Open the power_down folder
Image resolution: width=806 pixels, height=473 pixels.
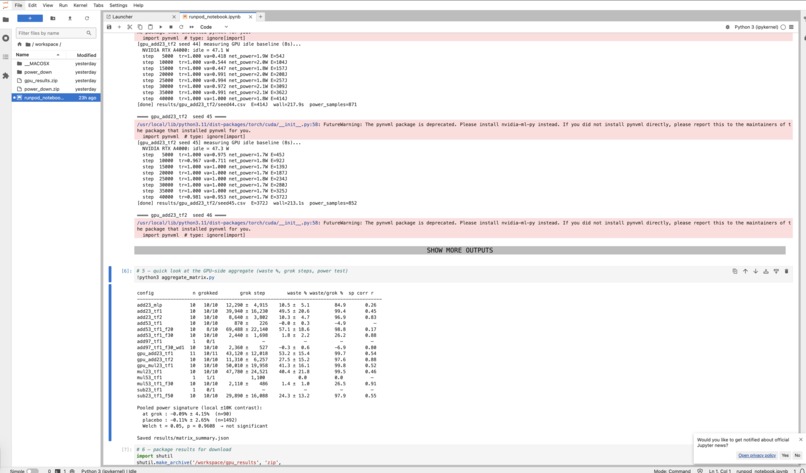click(57, 72)
